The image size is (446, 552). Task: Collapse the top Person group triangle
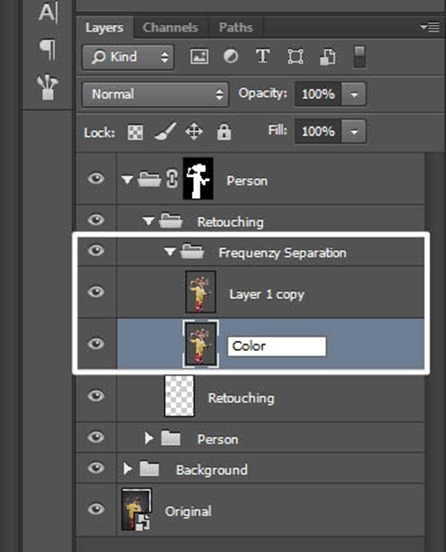coord(127,180)
